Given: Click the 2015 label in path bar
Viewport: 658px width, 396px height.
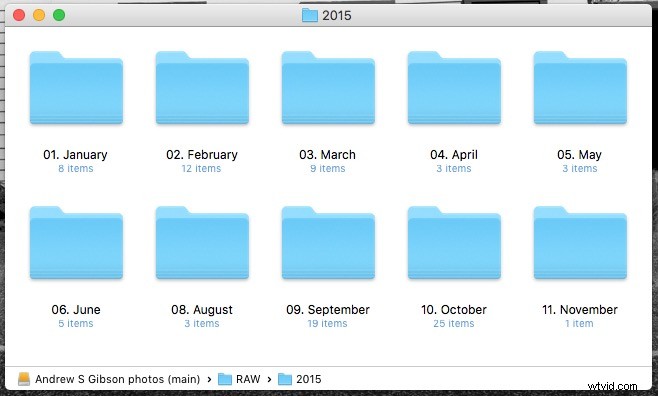Looking at the screenshot, I should [x=308, y=379].
